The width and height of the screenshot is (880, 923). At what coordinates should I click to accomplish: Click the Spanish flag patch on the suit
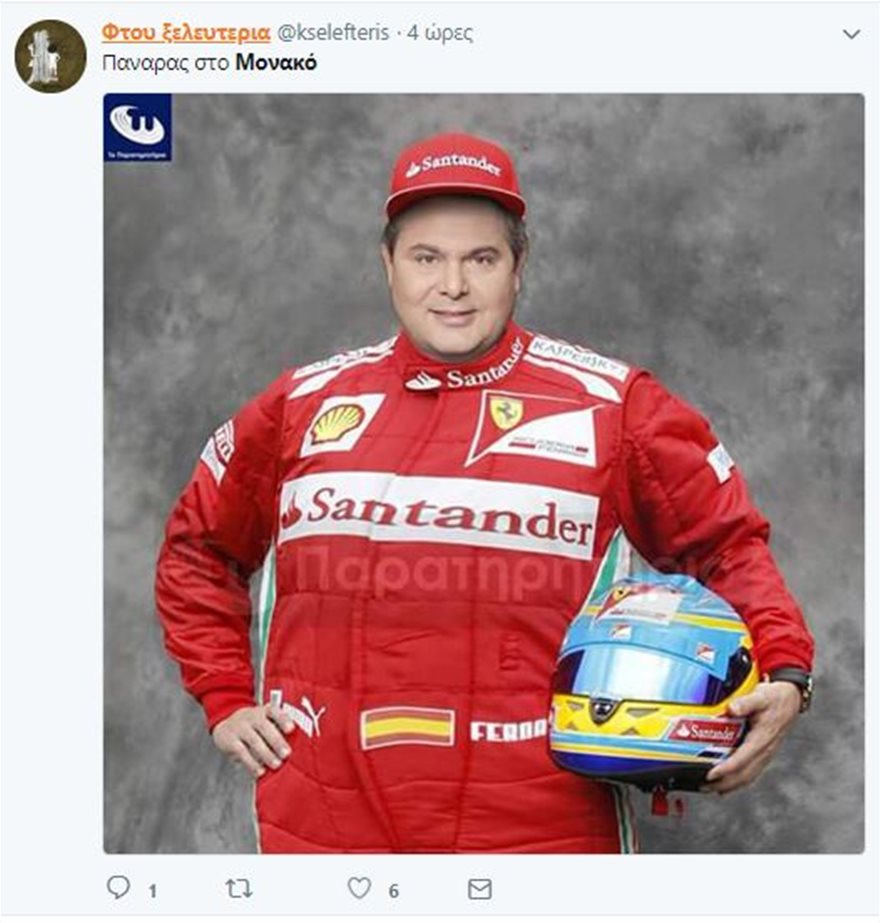[407, 728]
